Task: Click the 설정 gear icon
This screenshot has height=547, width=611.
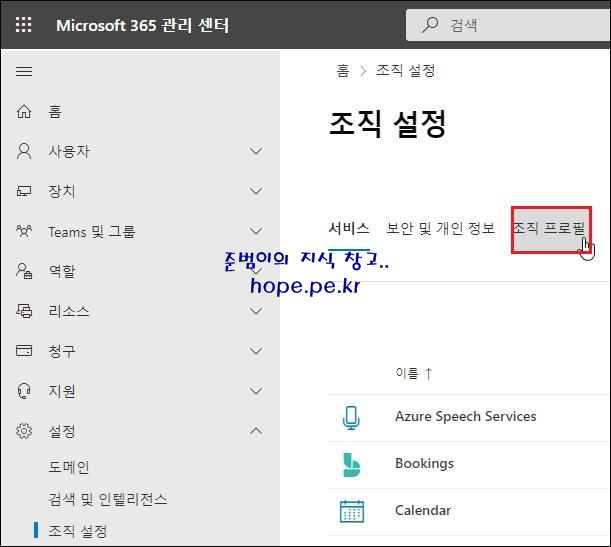Action: [x=24, y=431]
